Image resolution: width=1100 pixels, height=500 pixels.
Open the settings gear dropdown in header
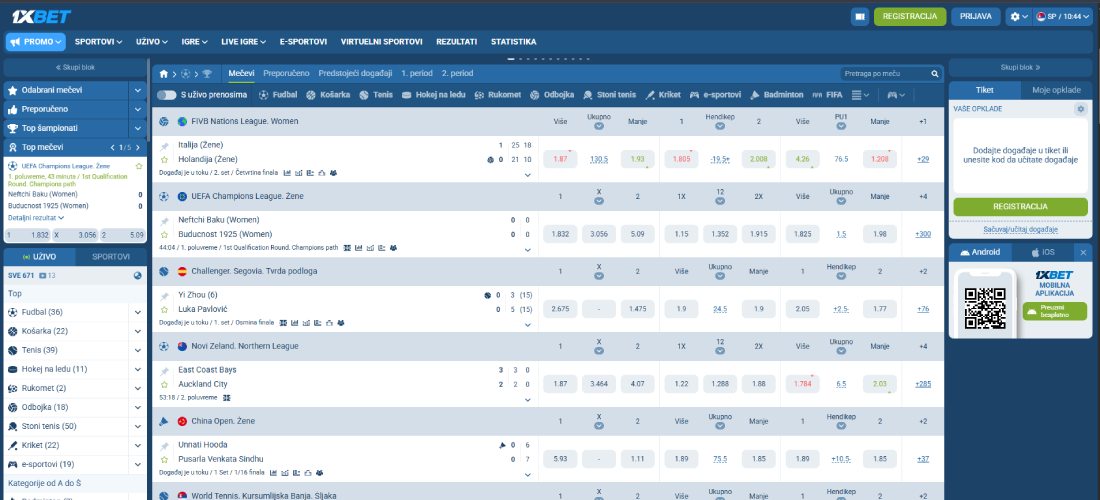[1018, 16]
